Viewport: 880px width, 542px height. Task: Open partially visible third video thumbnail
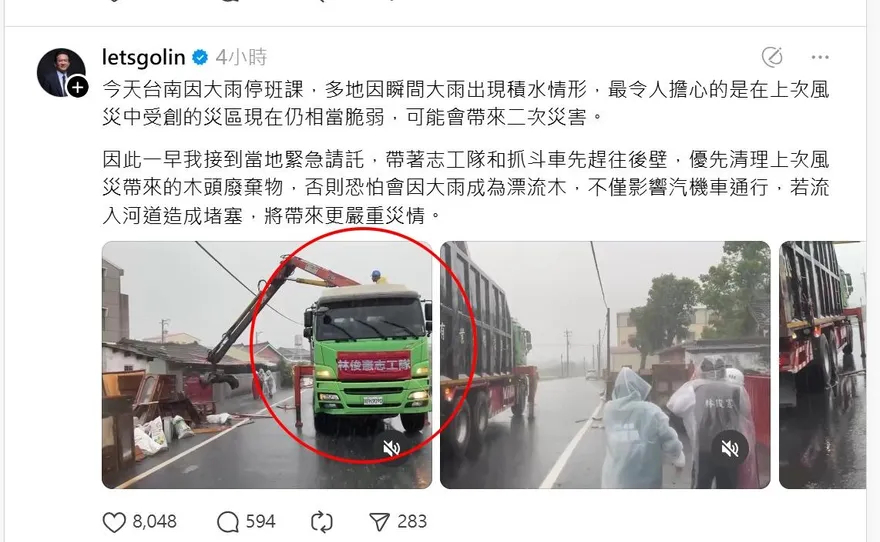point(822,365)
